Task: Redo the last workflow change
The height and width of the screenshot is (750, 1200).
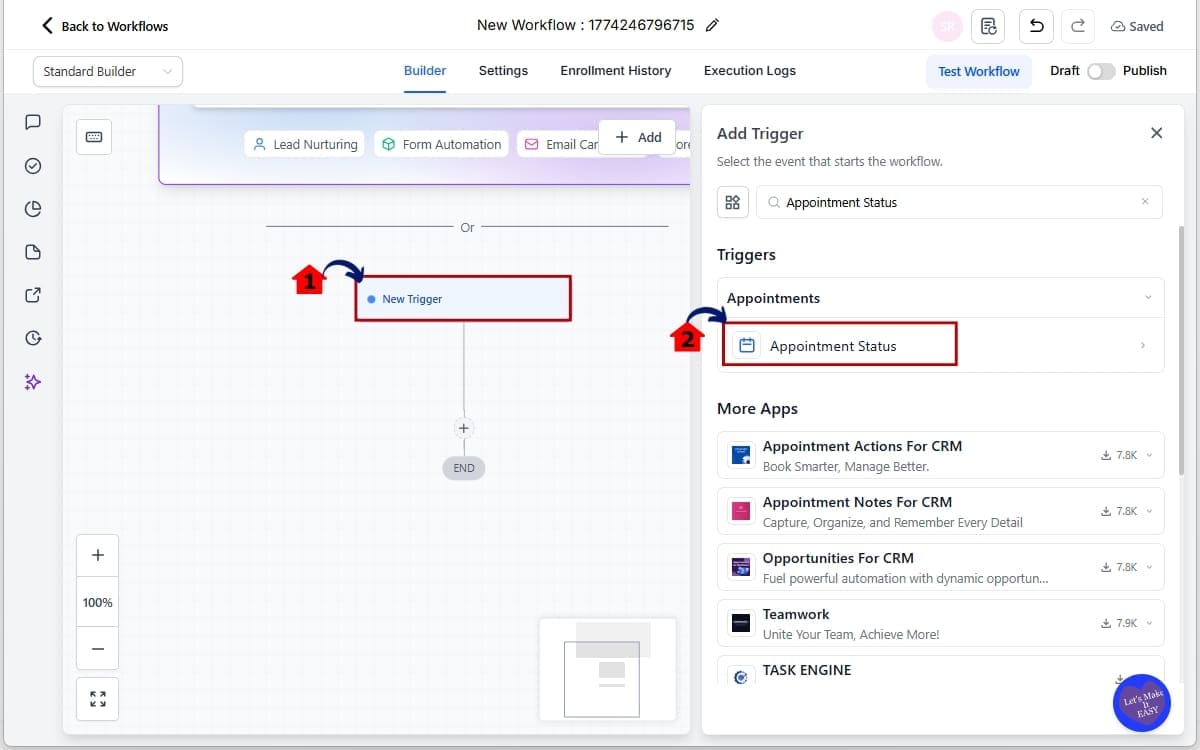Action: pos(1077,26)
